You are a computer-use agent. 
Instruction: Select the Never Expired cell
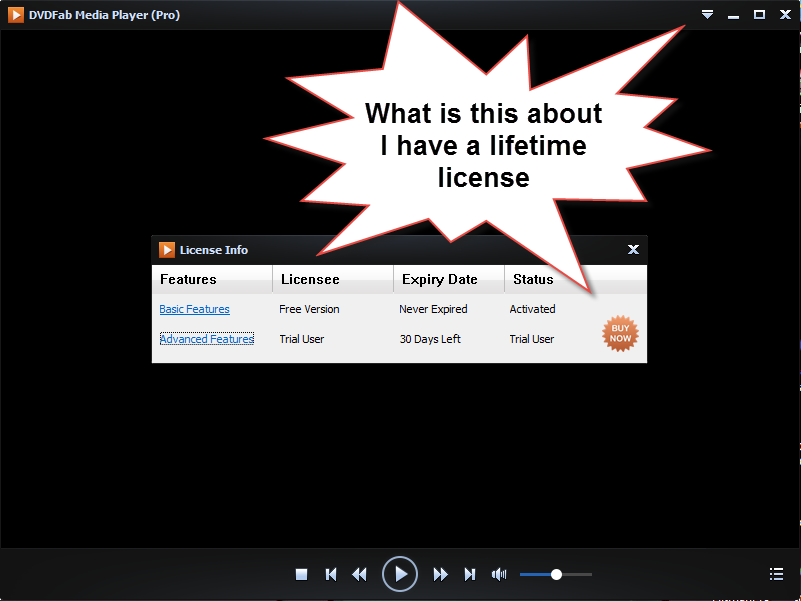point(433,309)
